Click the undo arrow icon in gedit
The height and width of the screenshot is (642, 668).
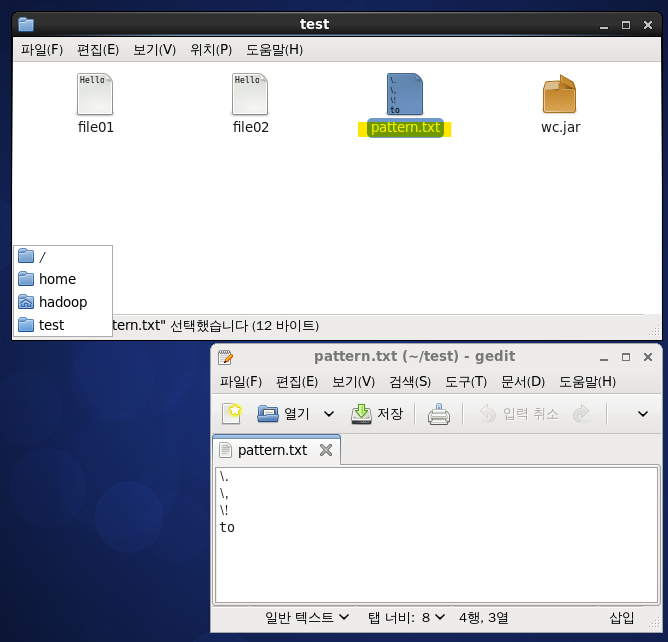pos(488,413)
